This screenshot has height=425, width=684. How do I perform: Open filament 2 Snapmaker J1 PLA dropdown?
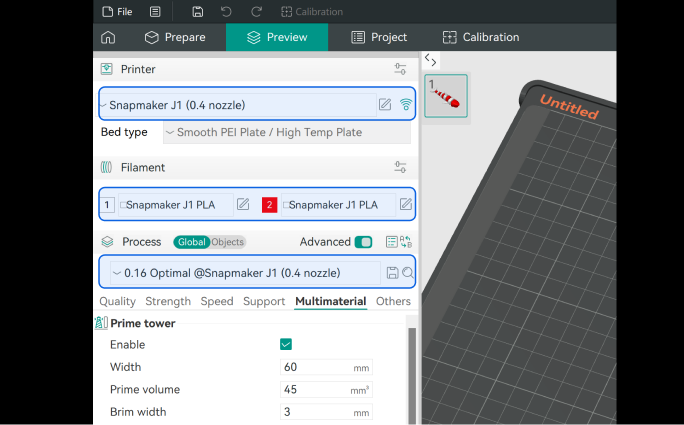338,205
